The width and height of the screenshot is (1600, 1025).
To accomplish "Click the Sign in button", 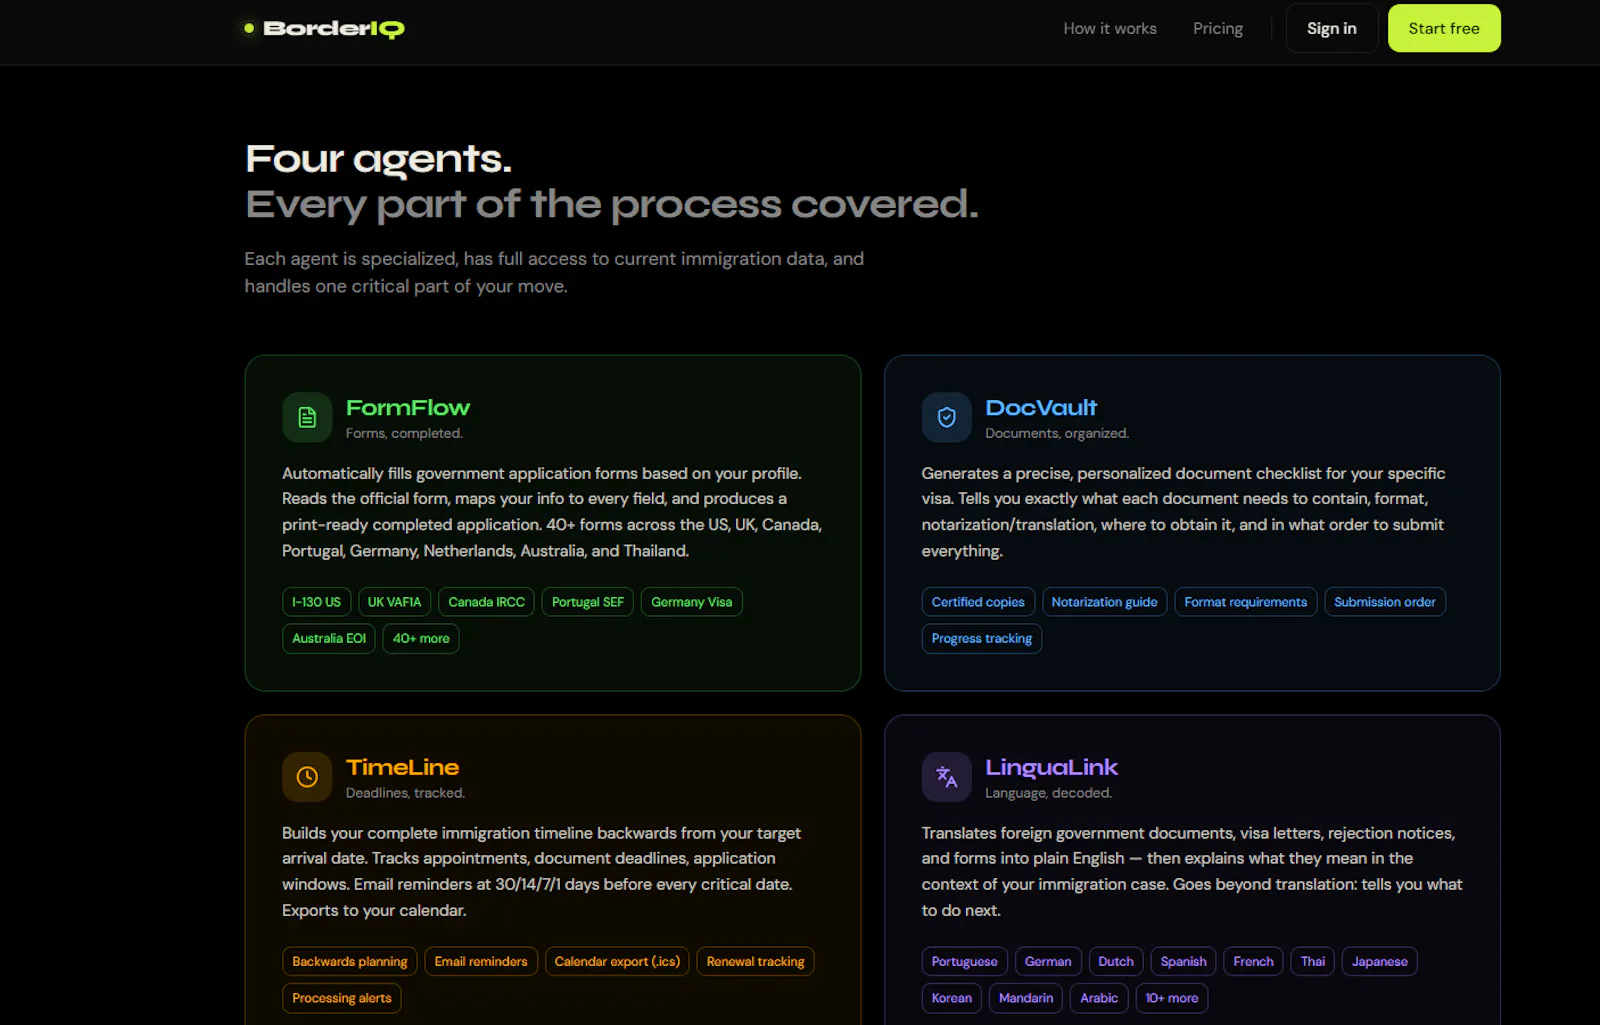I will tap(1332, 29).
